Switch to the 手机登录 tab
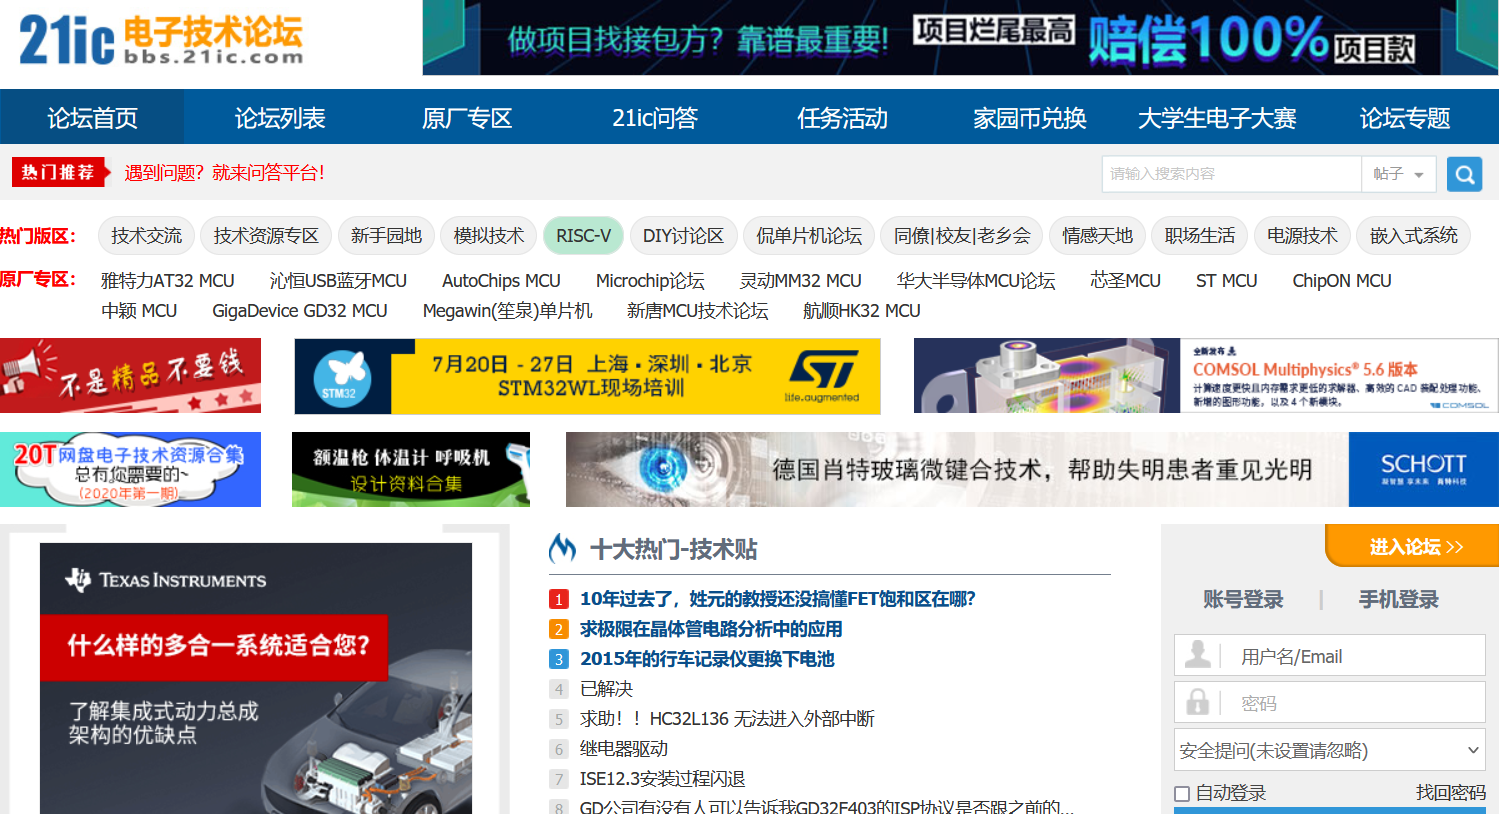This screenshot has height=814, width=1503. click(1398, 599)
